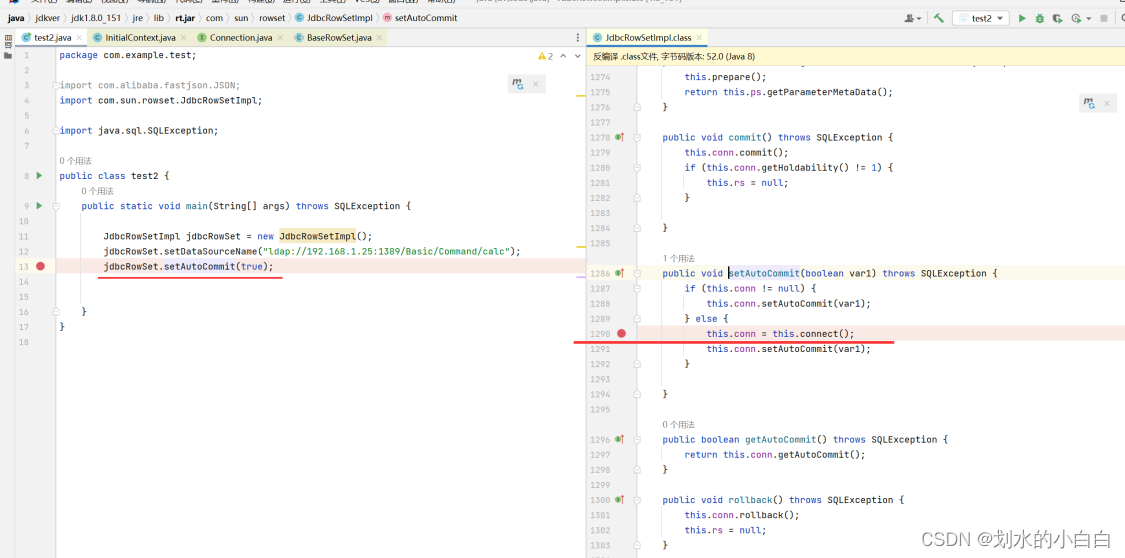
Task: Switch to the BaseRowSet.java tab
Action: tap(338, 37)
